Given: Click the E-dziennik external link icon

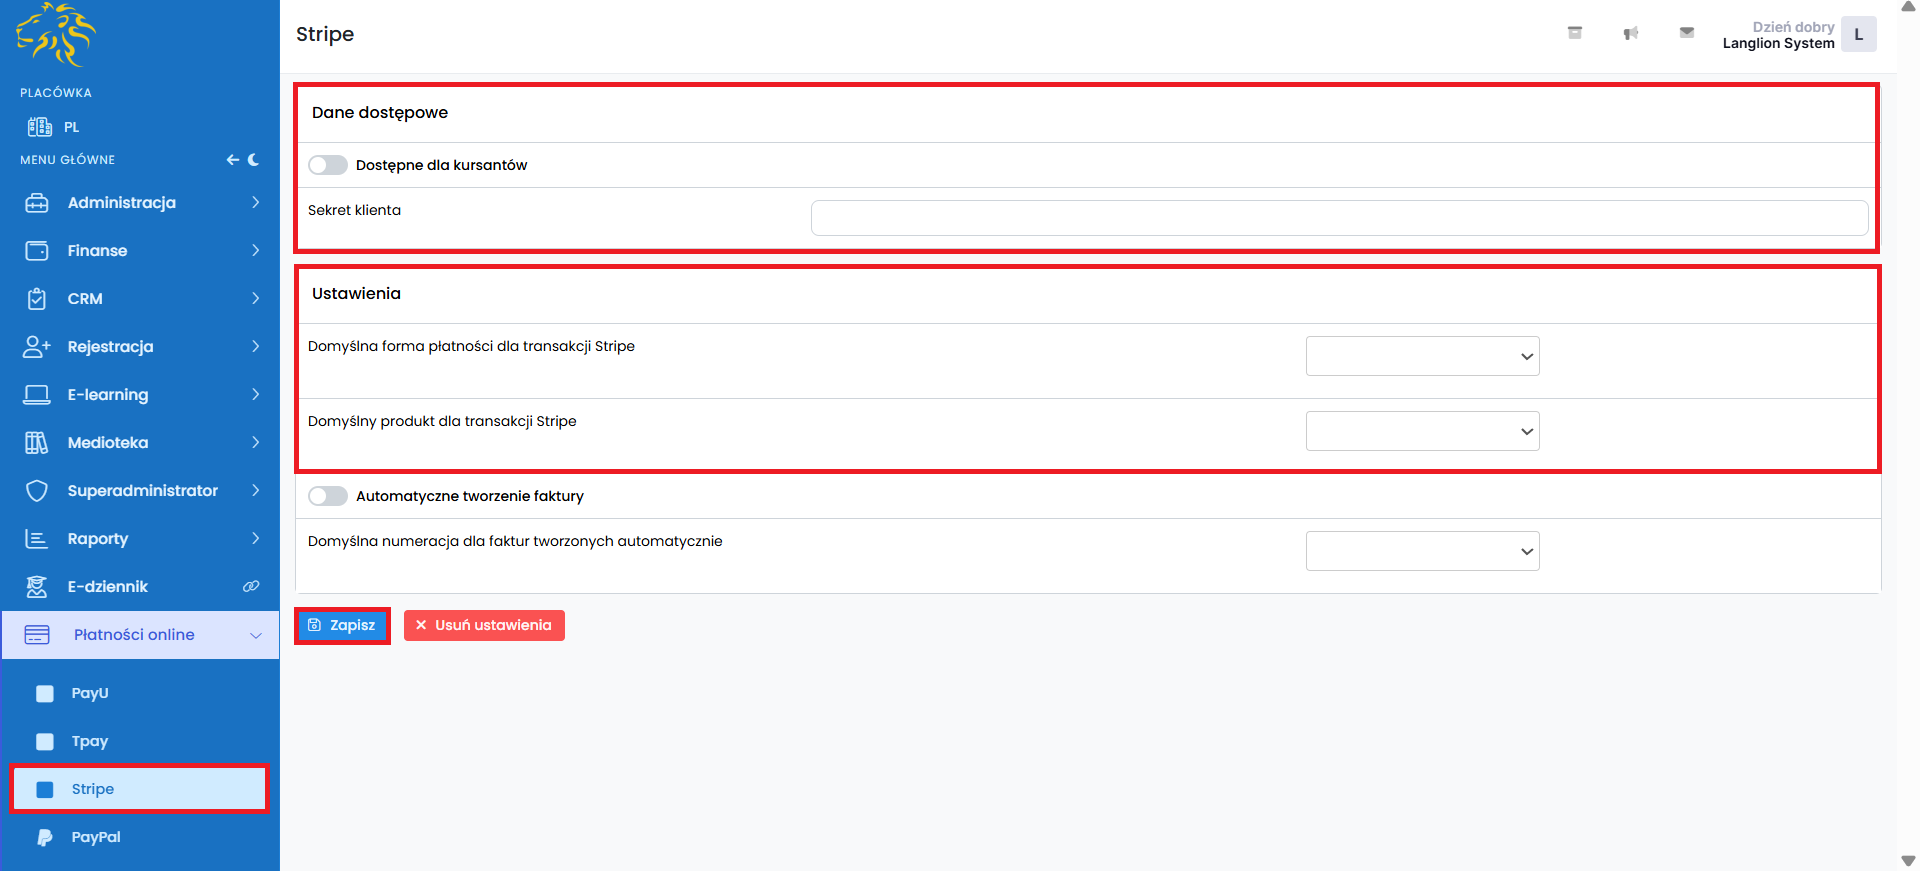Looking at the screenshot, I should (251, 587).
